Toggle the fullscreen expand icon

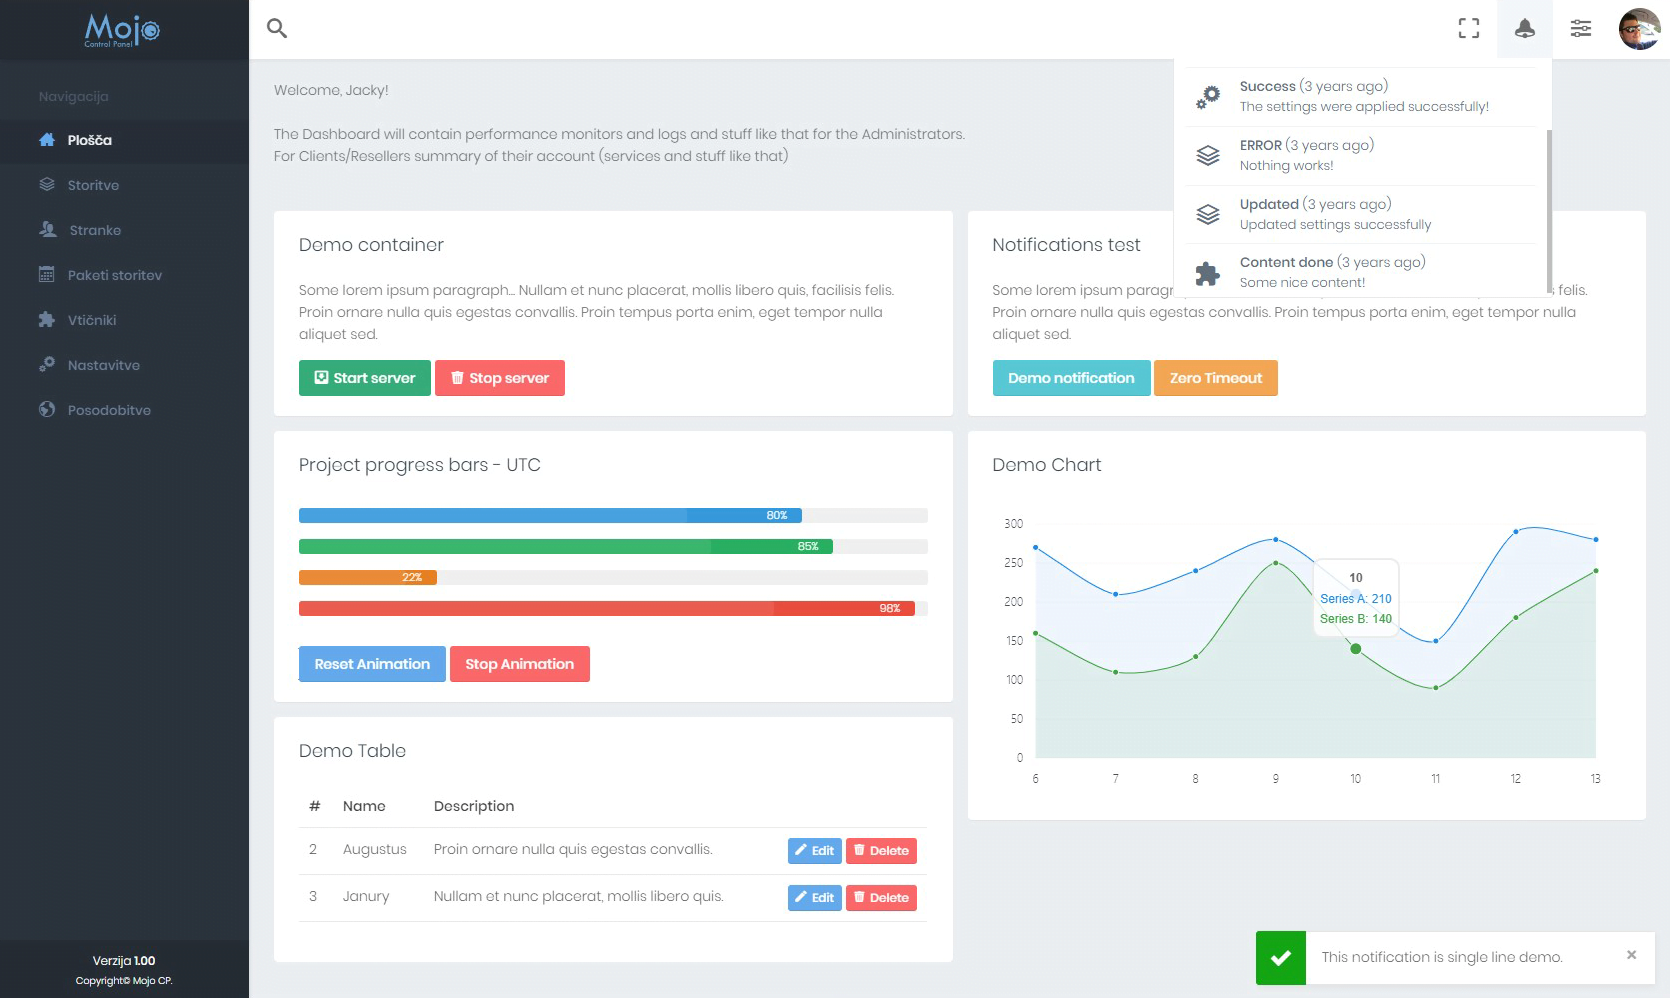tap(1468, 28)
